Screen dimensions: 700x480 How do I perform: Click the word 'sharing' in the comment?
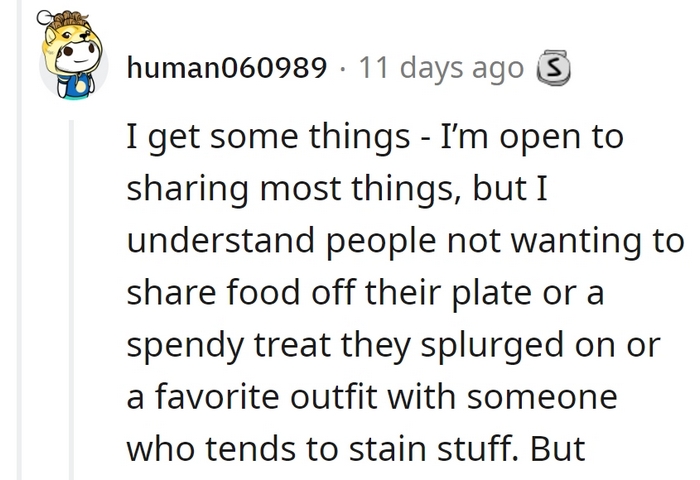click(188, 189)
